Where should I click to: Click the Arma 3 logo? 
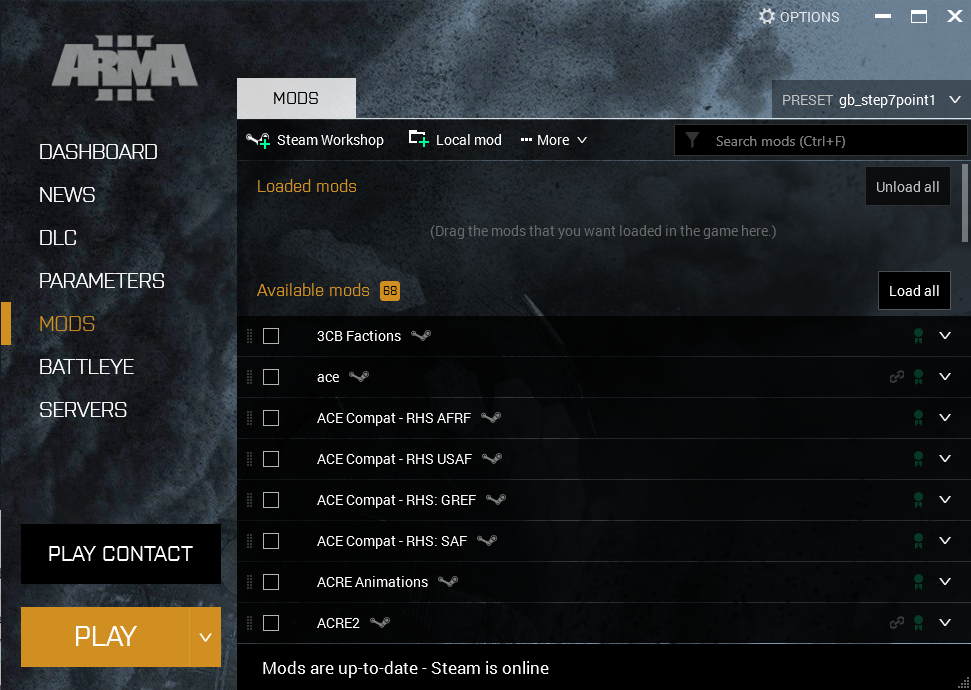(x=124, y=67)
